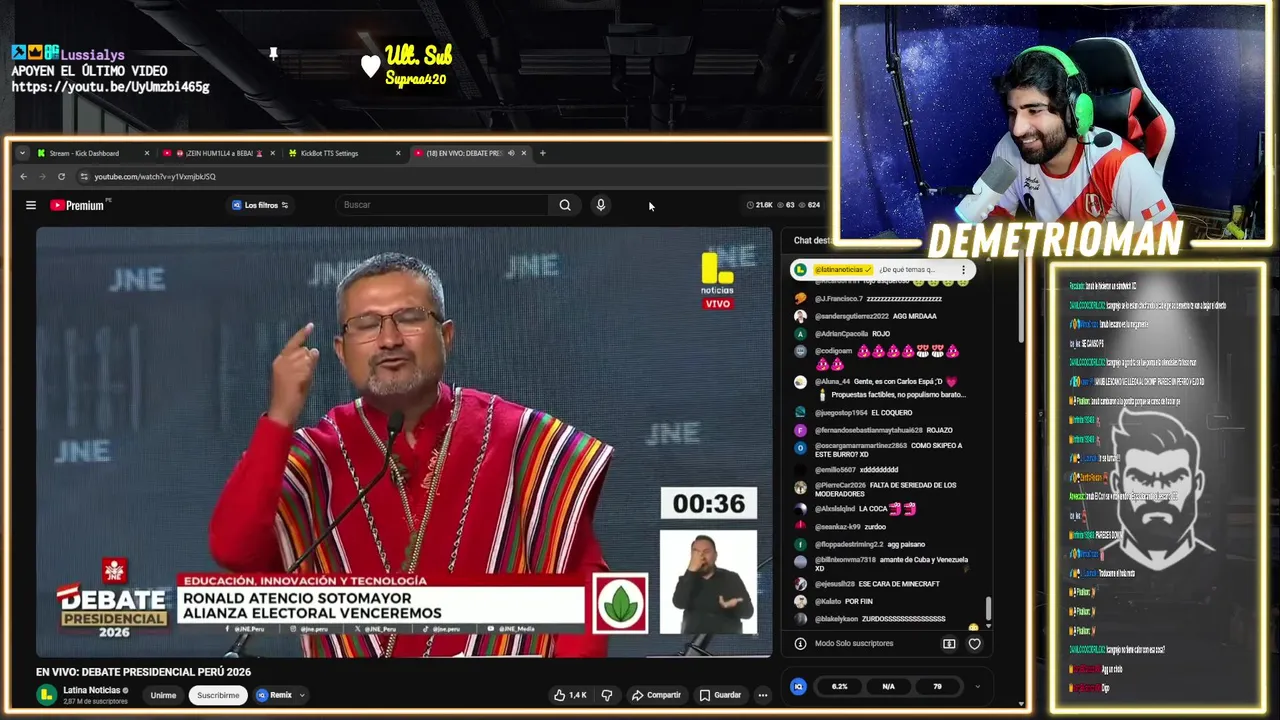This screenshot has height=720, width=1280.
Task: Click the 6.2% vidIQ stat pill
Action: click(839, 687)
